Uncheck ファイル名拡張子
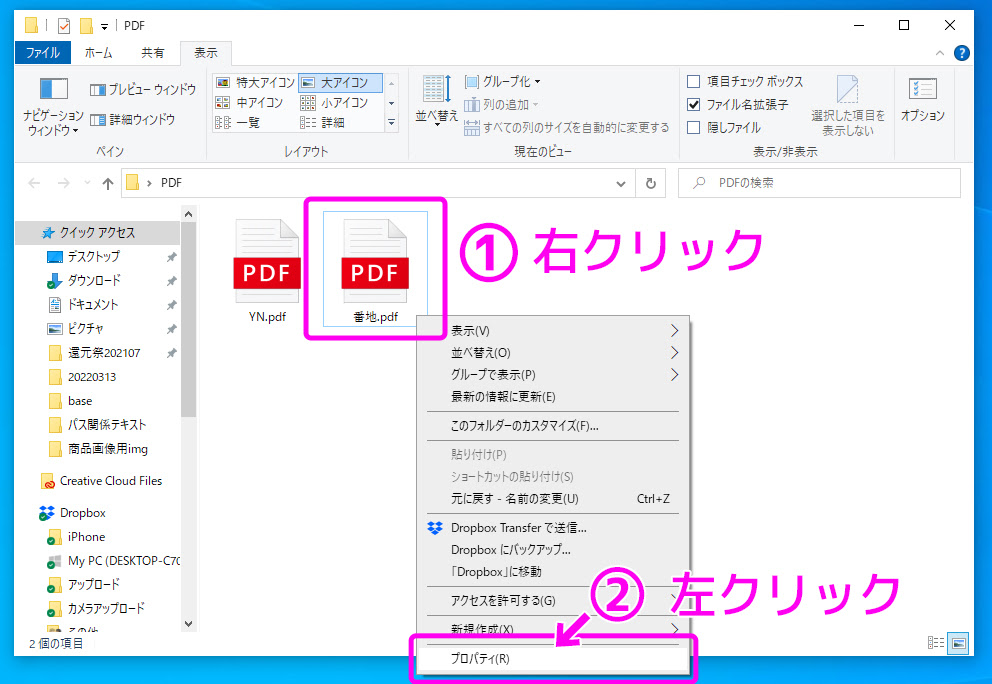Viewport: 992px width, 684px height. [693, 103]
